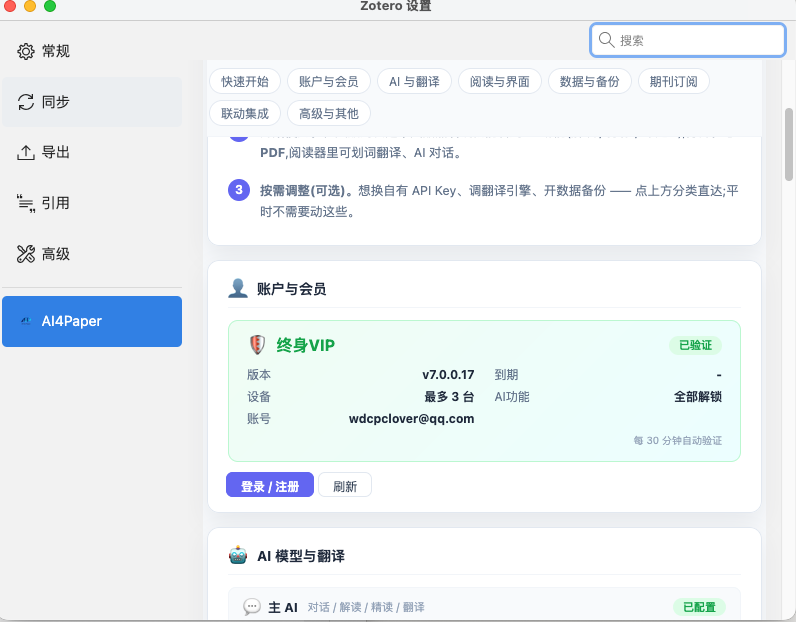Click the 已验证 verified badge
796x622 pixels.
coord(695,345)
